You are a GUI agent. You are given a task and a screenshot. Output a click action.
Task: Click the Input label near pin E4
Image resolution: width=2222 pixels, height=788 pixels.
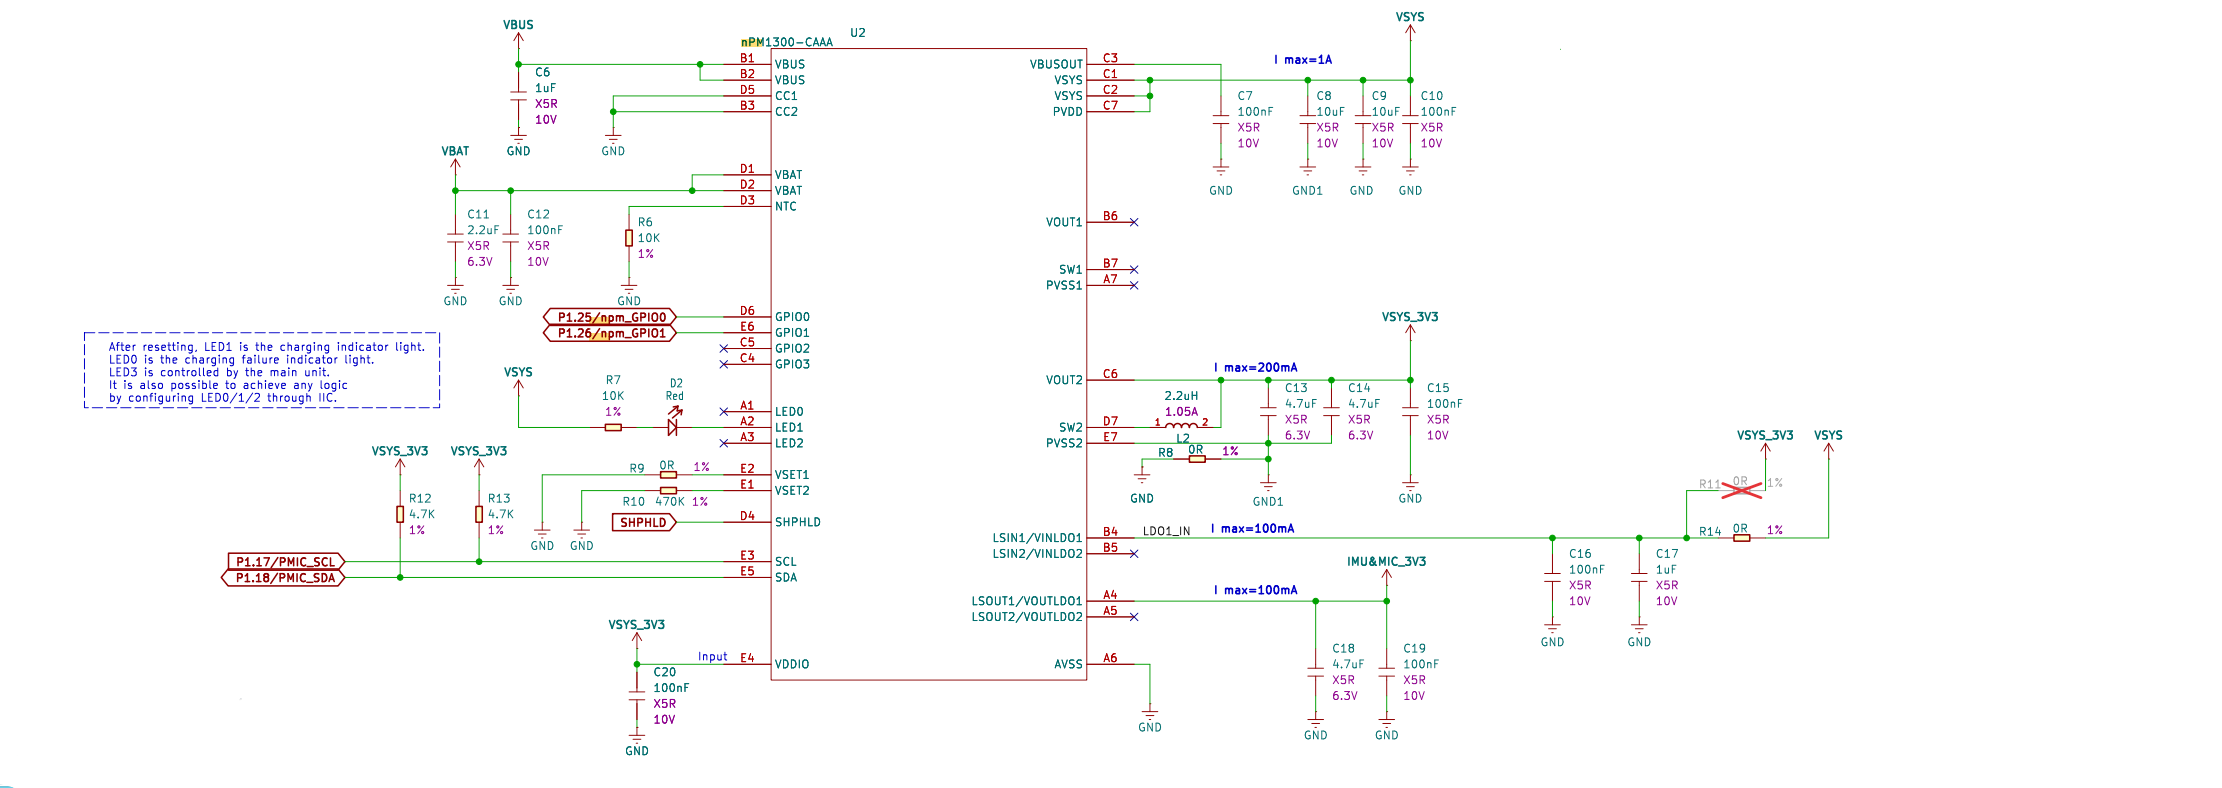click(713, 657)
